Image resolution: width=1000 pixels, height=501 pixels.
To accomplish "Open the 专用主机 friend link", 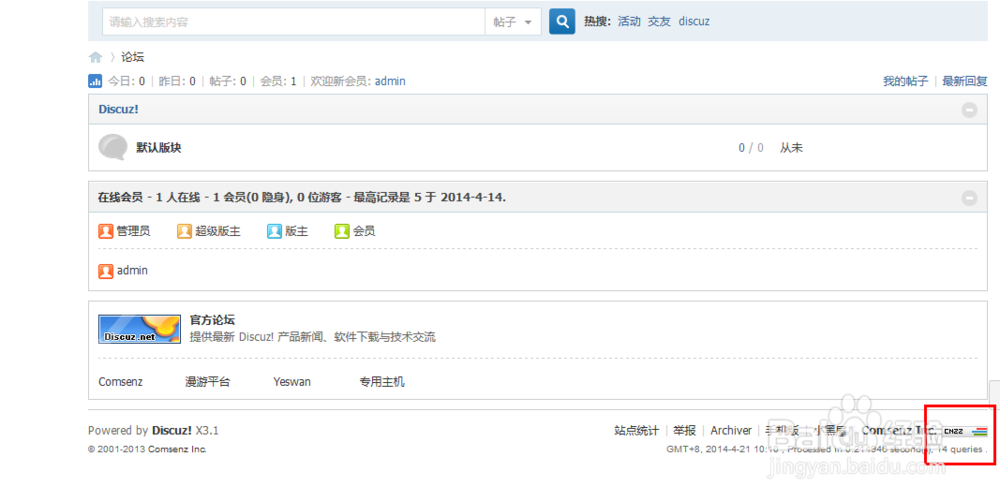I will (382, 382).
